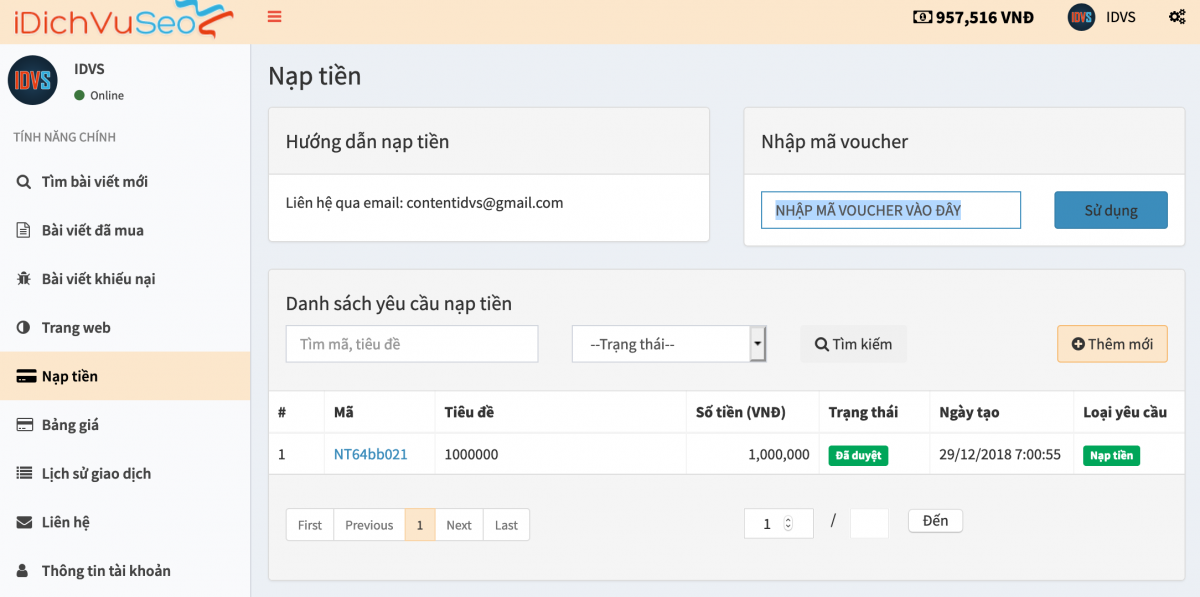Select Trang web in sidebar
Screen dimensions: 1200x597
click(75, 328)
